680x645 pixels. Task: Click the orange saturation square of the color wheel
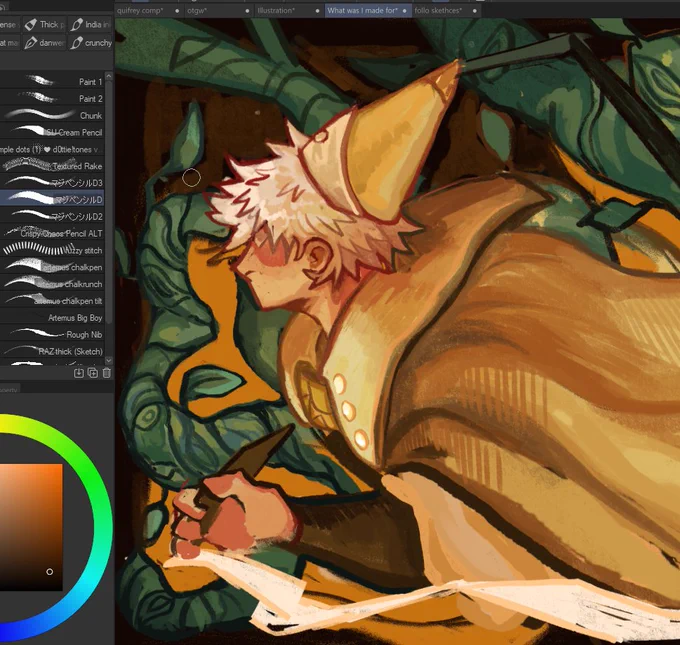pyautogui.click(x=31, y=527)
